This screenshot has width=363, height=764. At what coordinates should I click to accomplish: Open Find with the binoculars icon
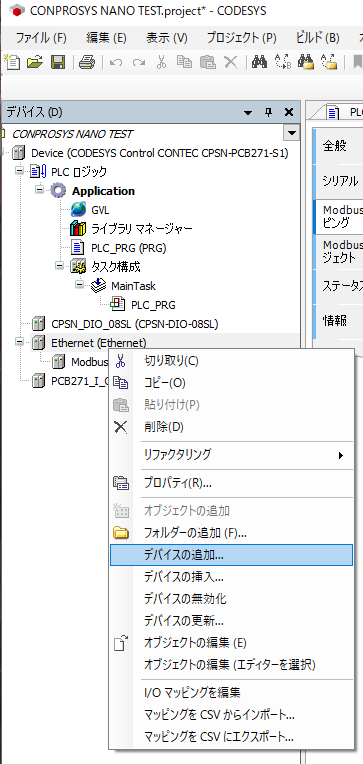point(259,62)
